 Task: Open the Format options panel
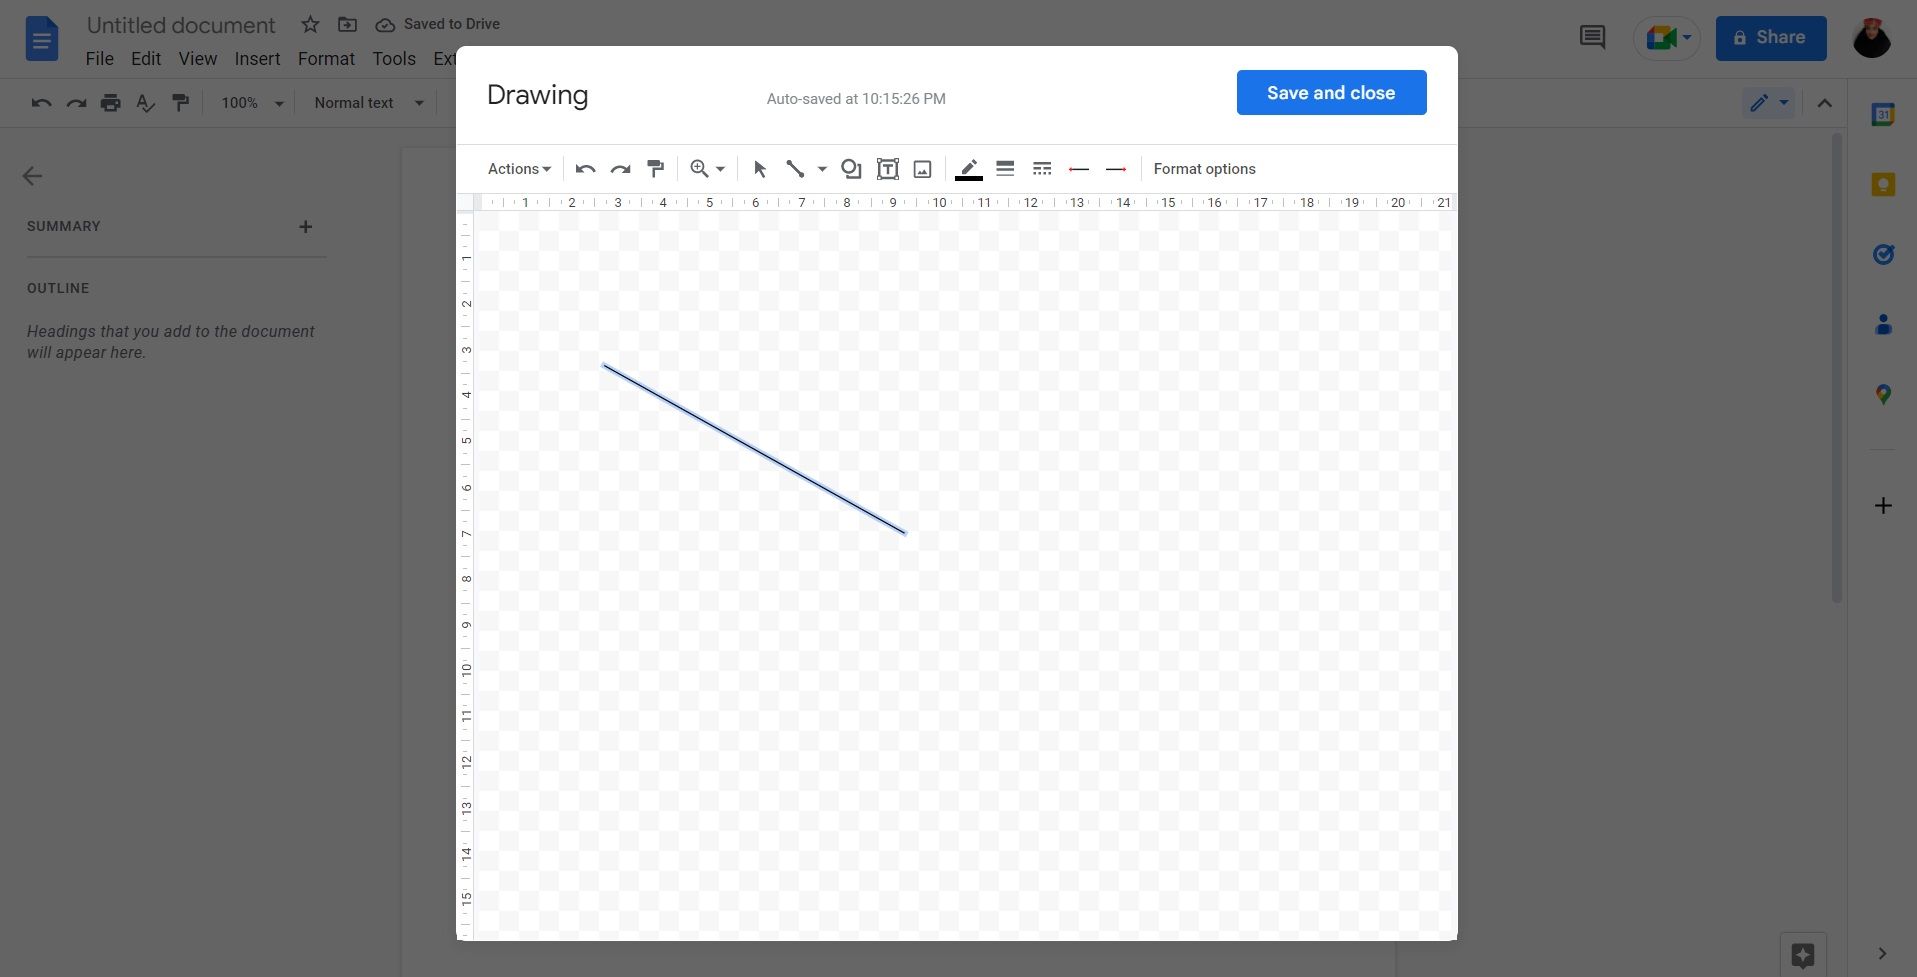coord(1203,168)
